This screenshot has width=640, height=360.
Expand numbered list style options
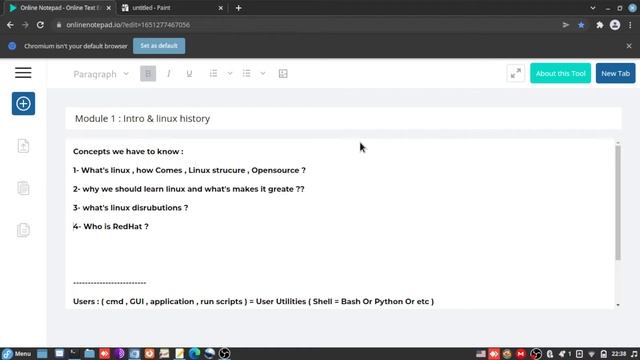[230, 73]
